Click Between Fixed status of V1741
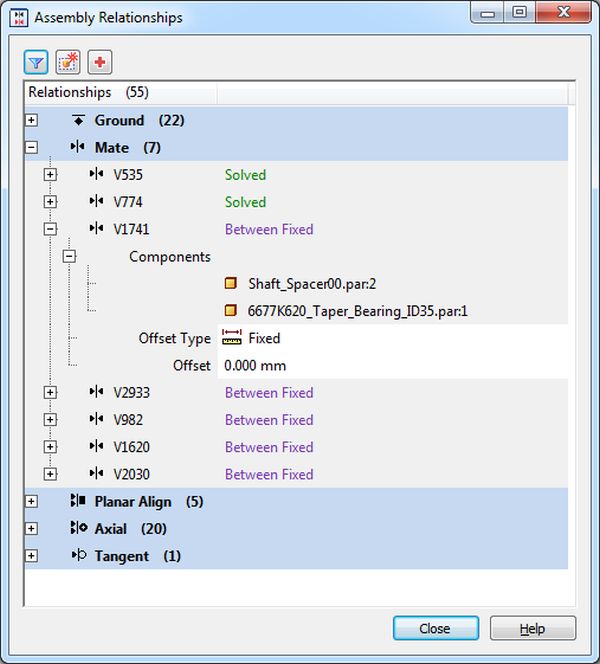Screen dimensions: 600x664 (269, 229)
